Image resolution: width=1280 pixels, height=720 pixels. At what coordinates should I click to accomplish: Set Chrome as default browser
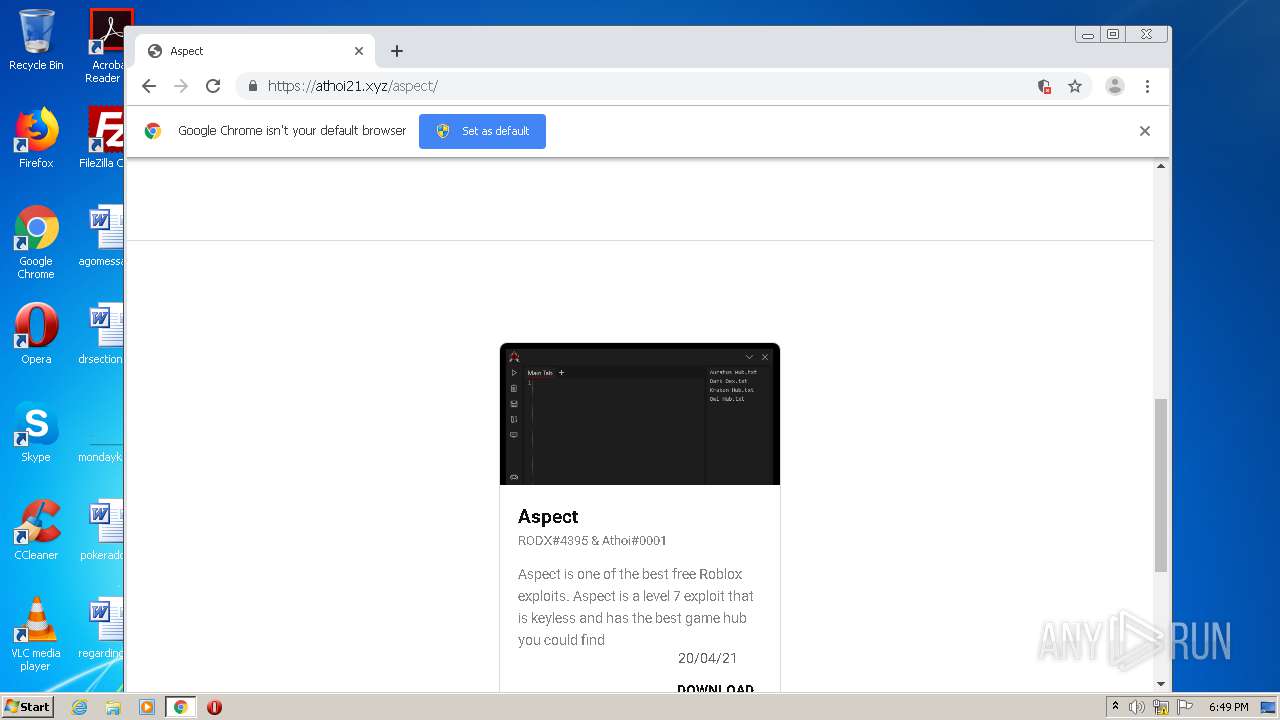point(482,131)
